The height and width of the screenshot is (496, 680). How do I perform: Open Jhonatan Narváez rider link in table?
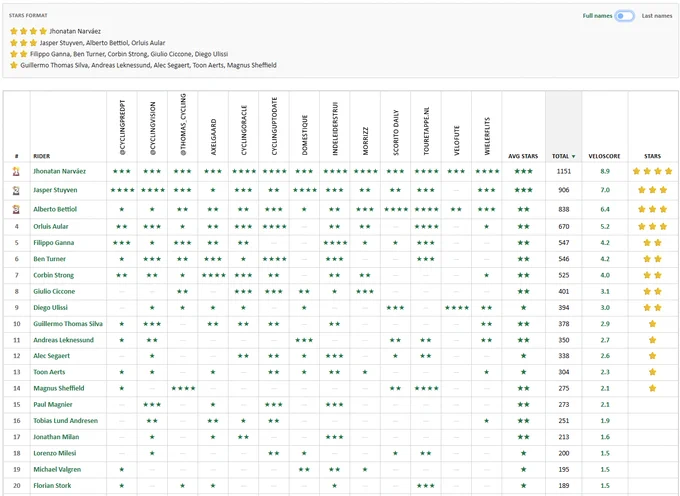pos(59,171)
